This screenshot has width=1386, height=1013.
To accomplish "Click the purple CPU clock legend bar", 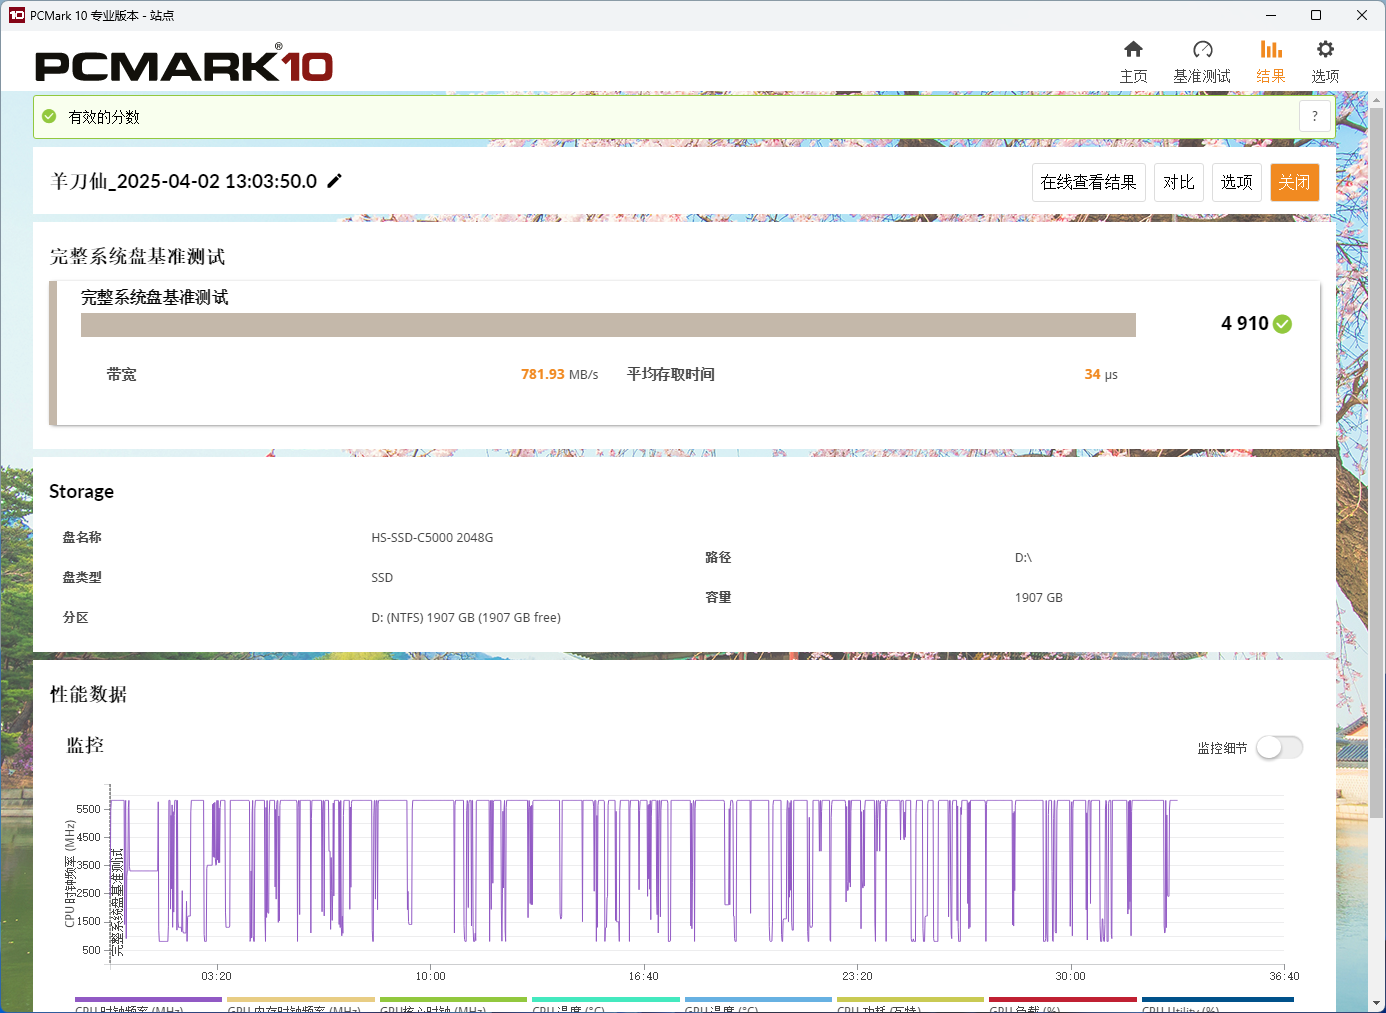I will click(148, 999).
